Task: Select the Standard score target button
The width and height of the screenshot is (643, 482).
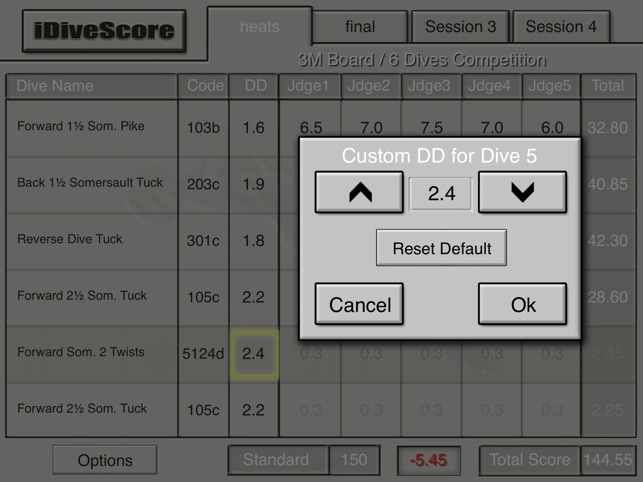Action: (x=278, y=460)
